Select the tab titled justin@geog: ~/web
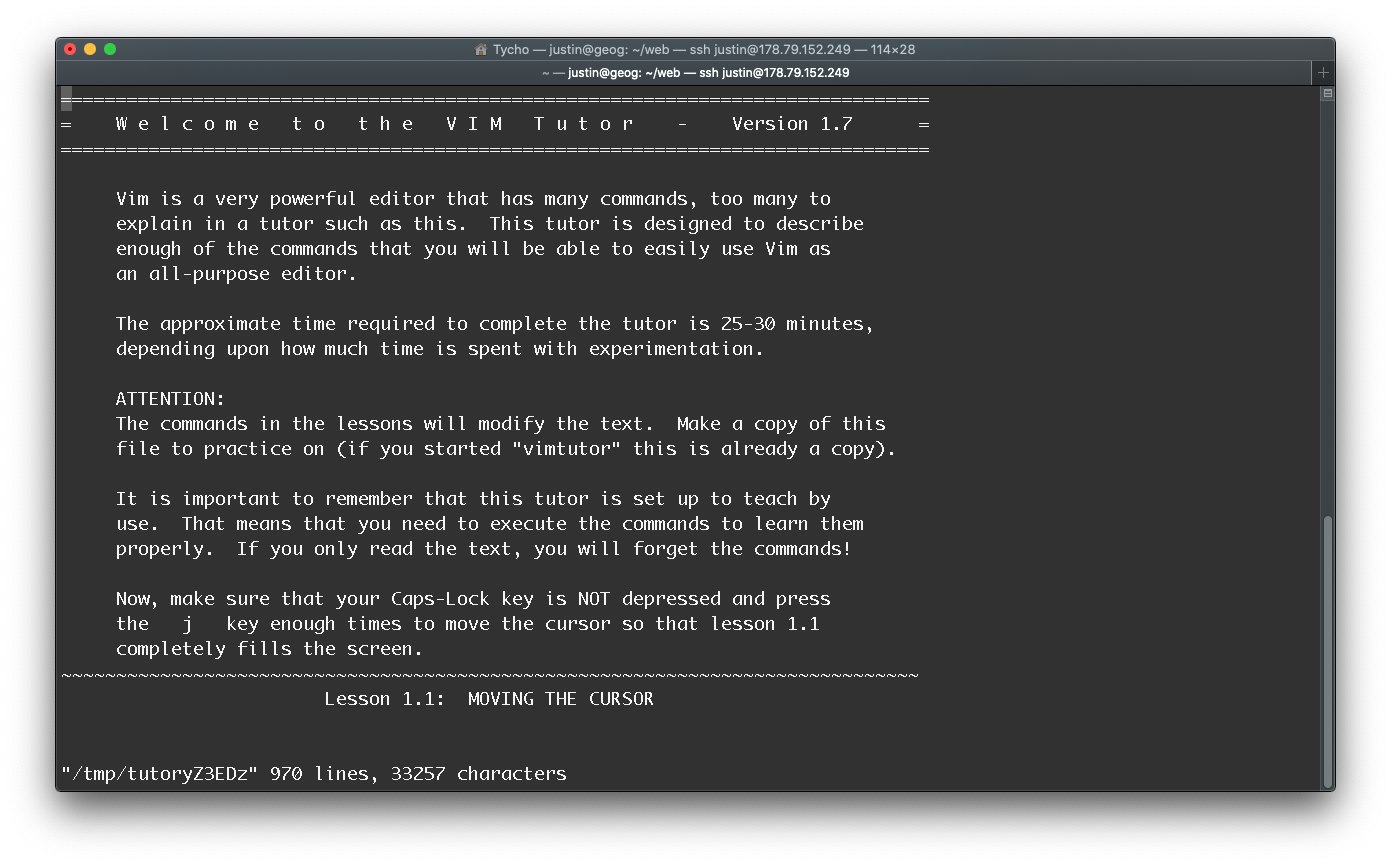 click(695, 73)
